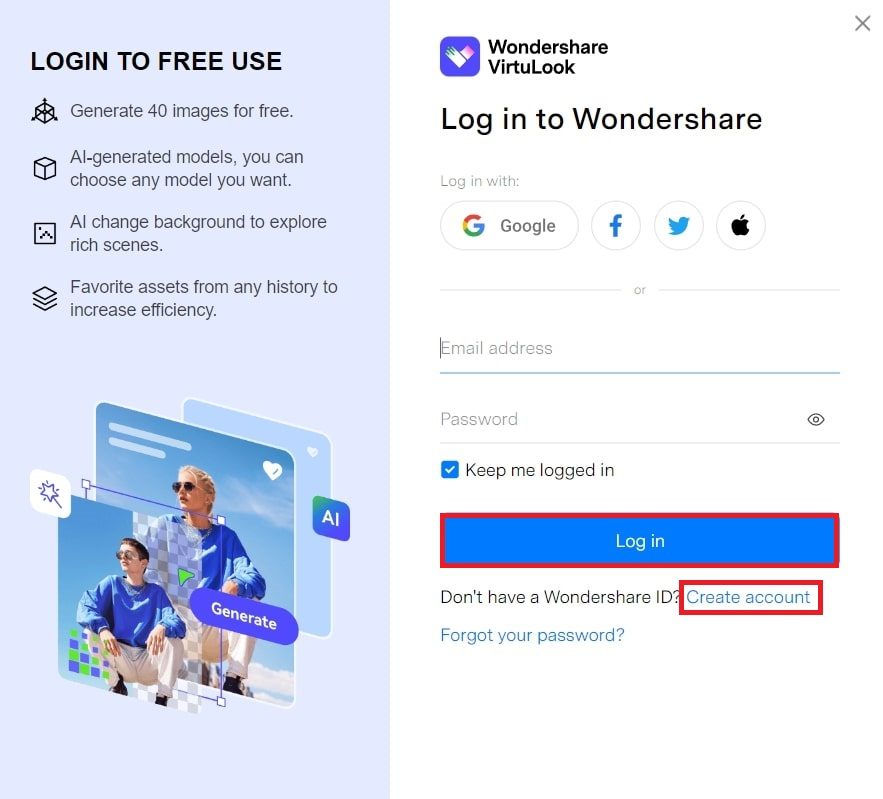Click the cube icon beside AI-generated models
The width and height of the screenshot is (883, 799).
(x=44, y=168)
